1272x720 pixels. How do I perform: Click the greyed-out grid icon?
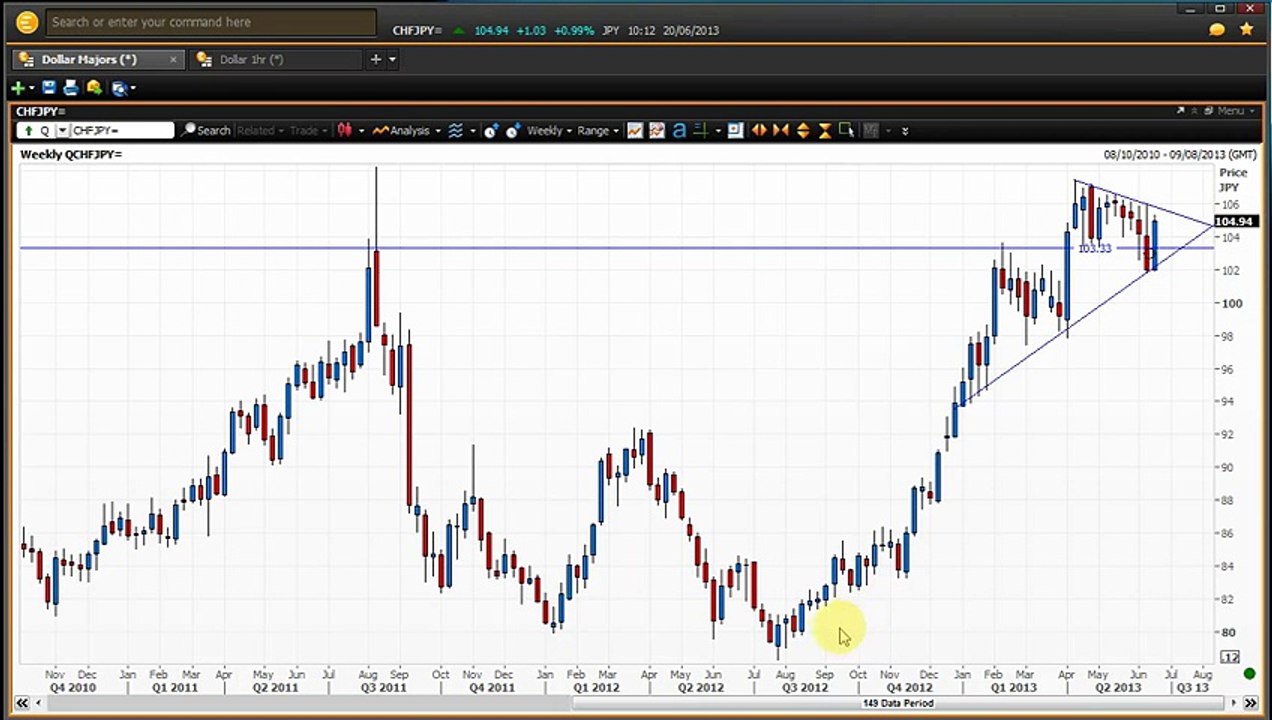pyautogui.click(x=871, y=130)
